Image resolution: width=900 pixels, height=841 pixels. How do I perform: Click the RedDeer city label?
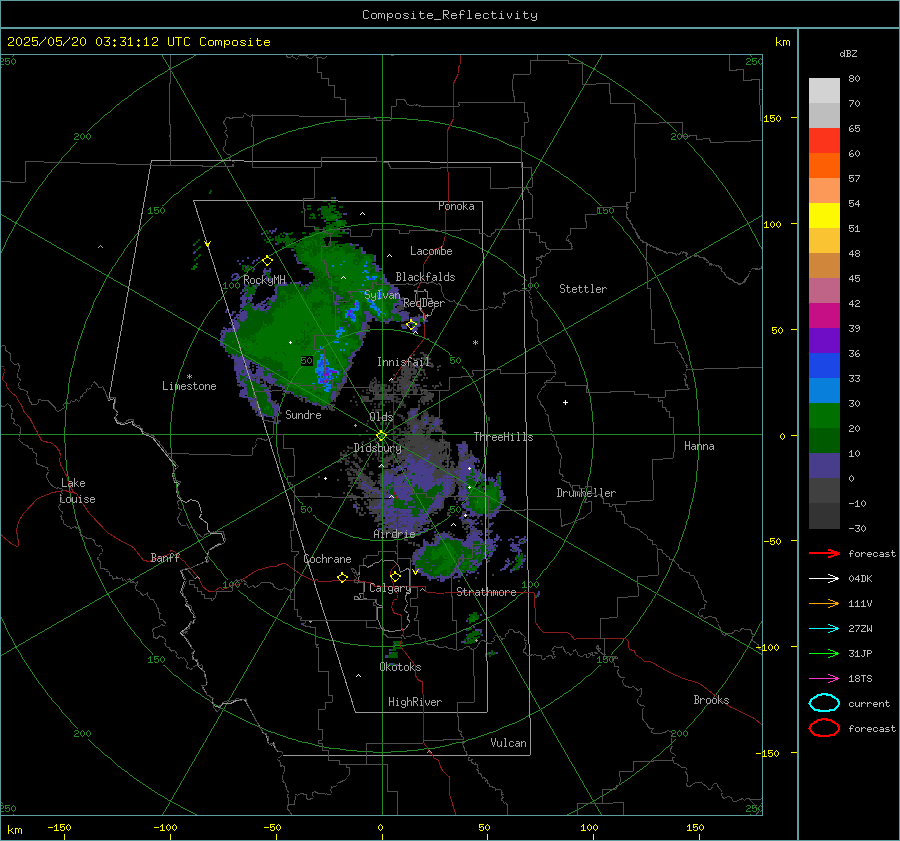tap(424, 303)
